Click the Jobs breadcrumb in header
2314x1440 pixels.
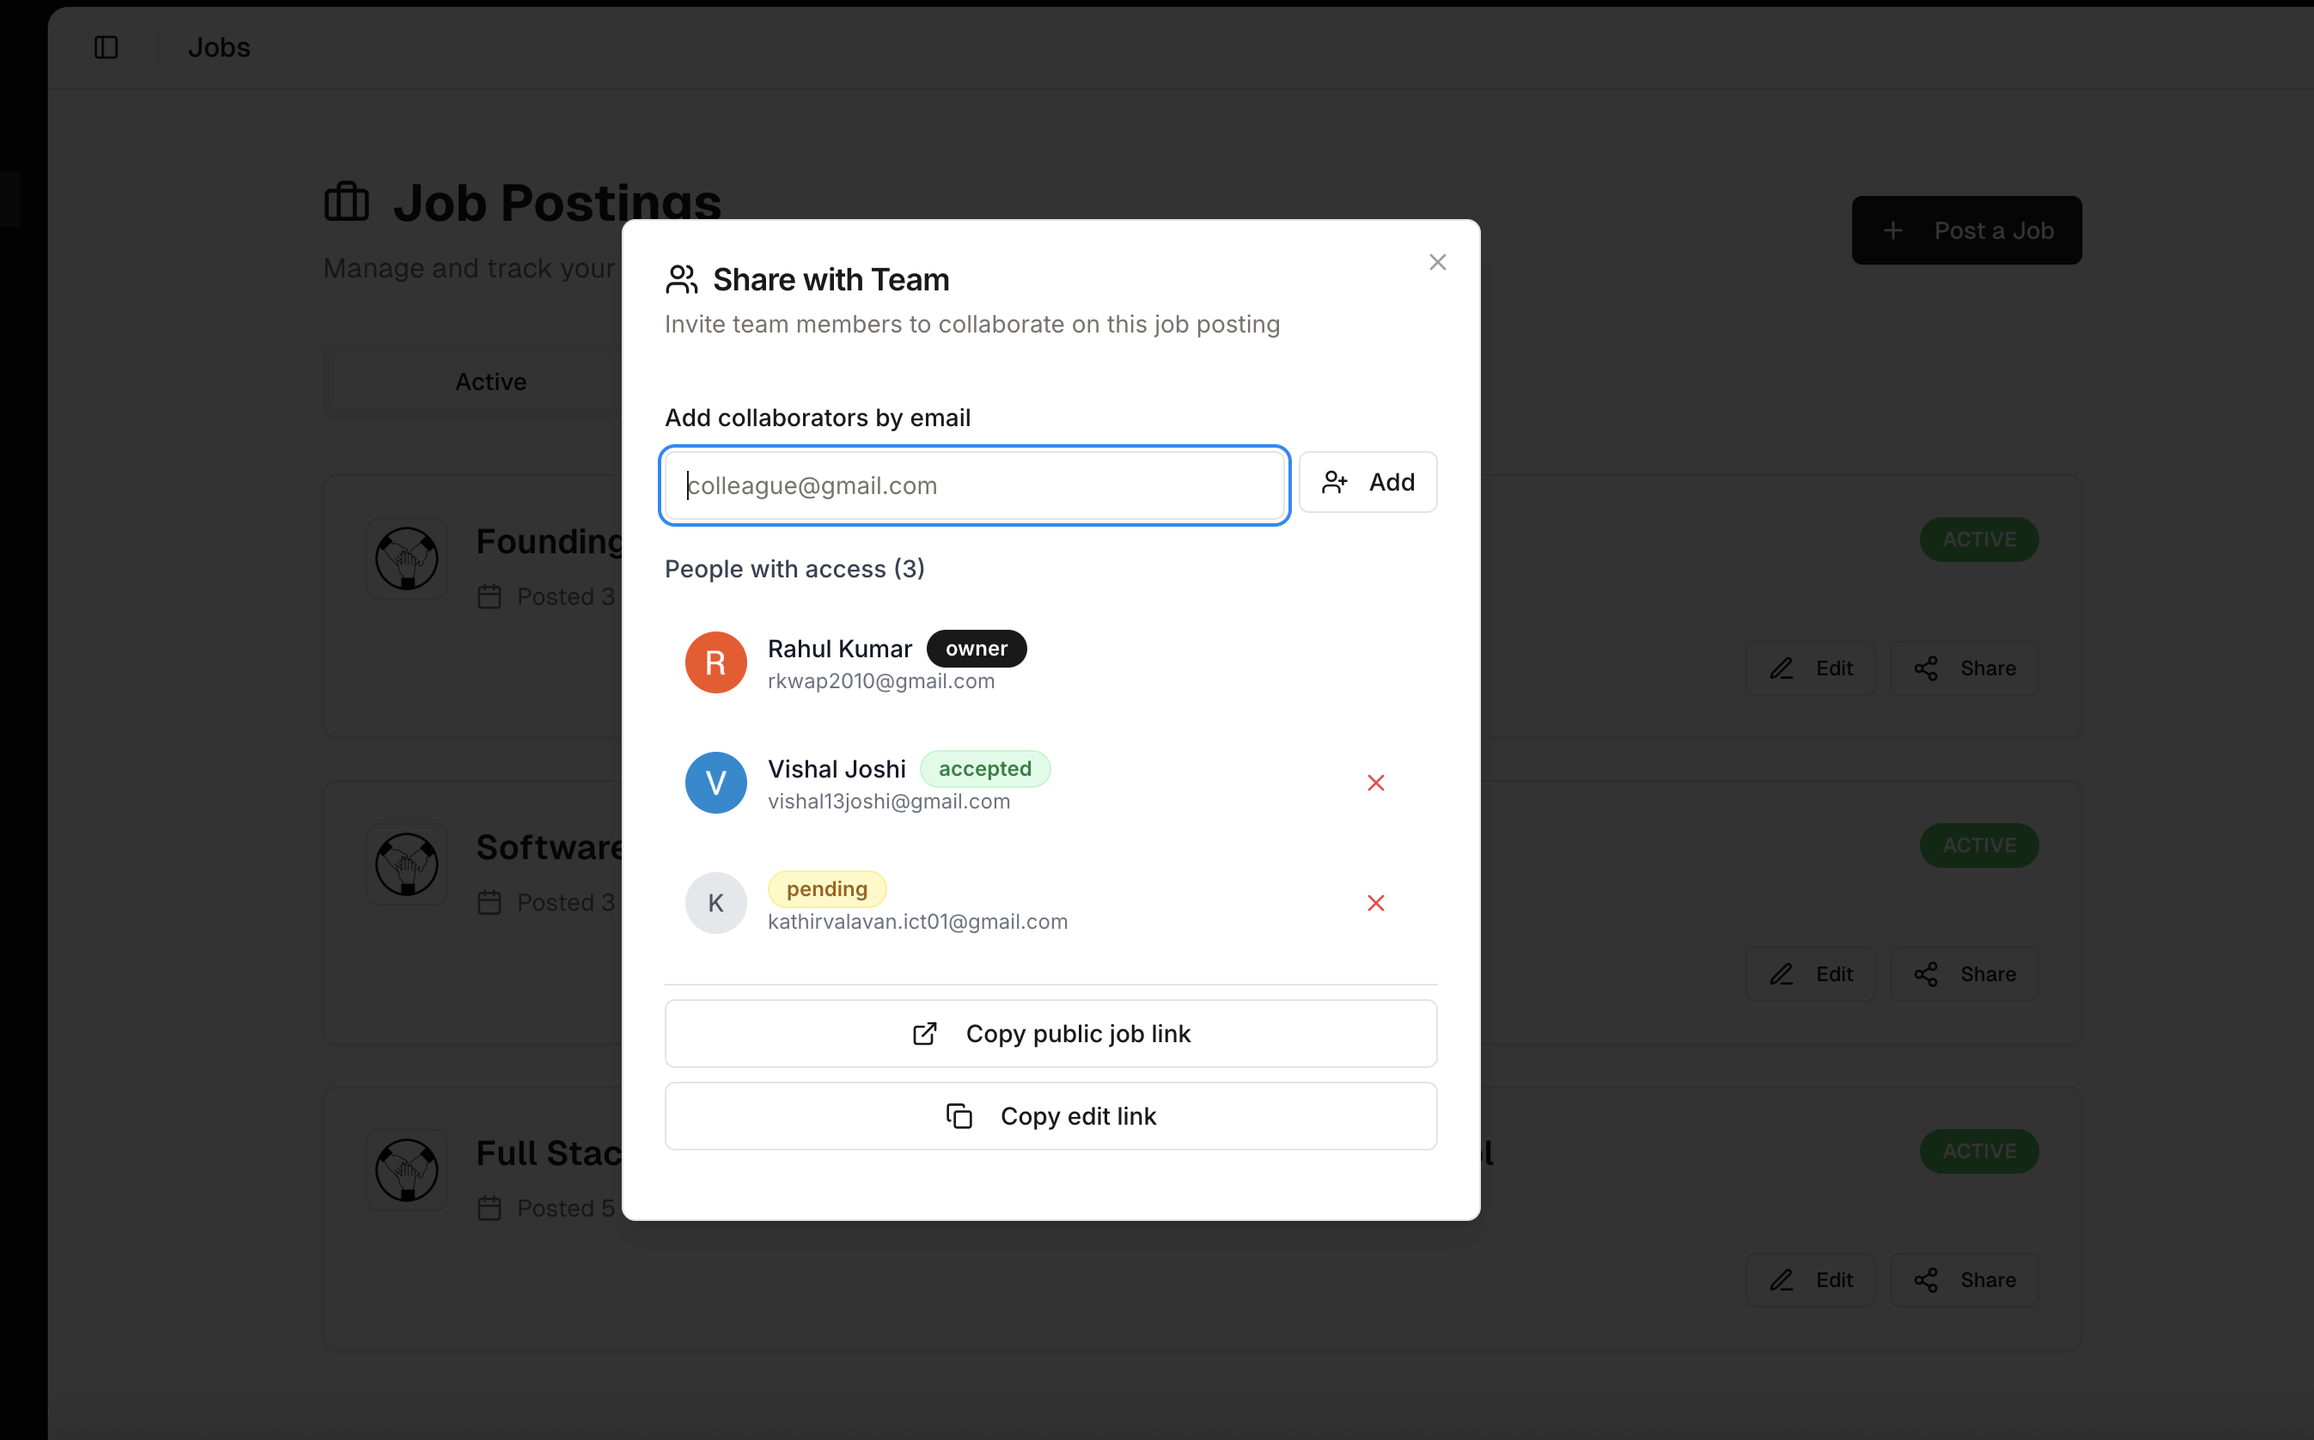click(219, 47)
